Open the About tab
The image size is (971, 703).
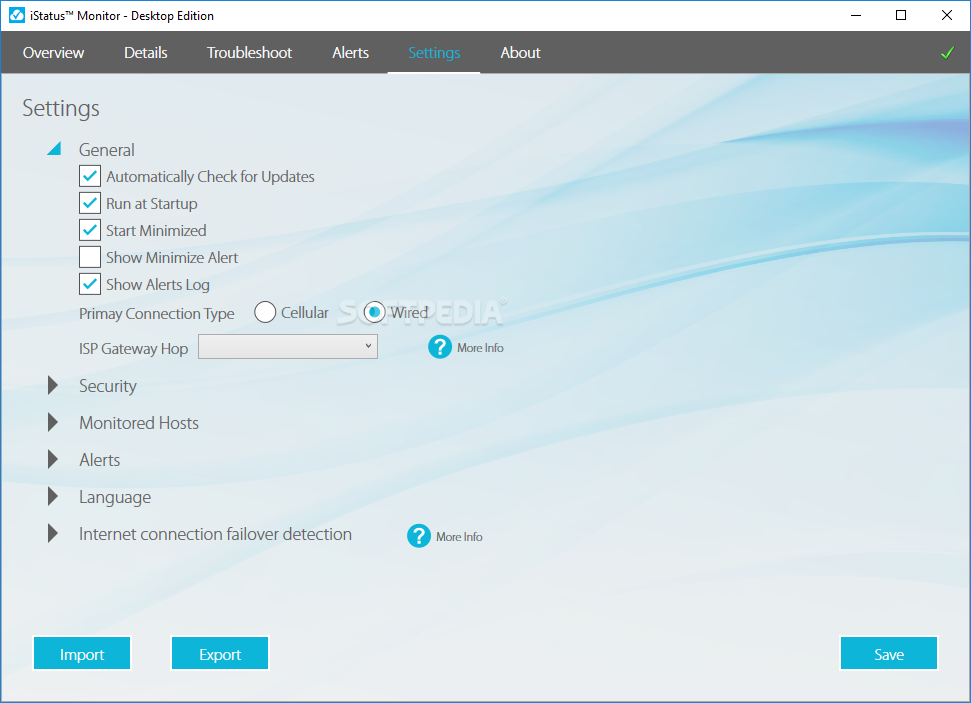tap(520, 53)
